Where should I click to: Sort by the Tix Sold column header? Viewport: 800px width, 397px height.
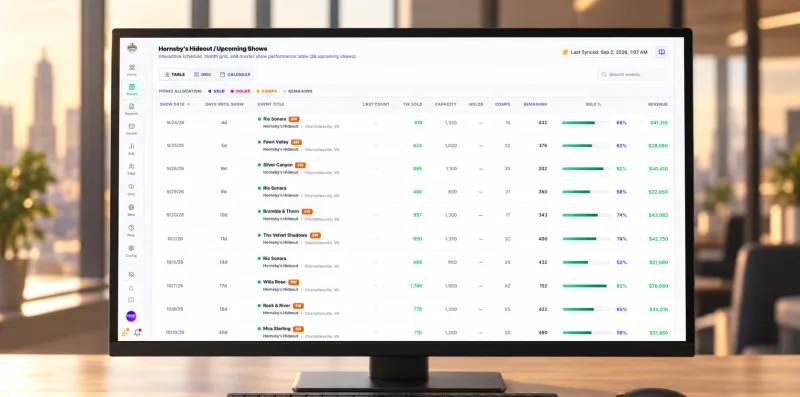point(413,105)
